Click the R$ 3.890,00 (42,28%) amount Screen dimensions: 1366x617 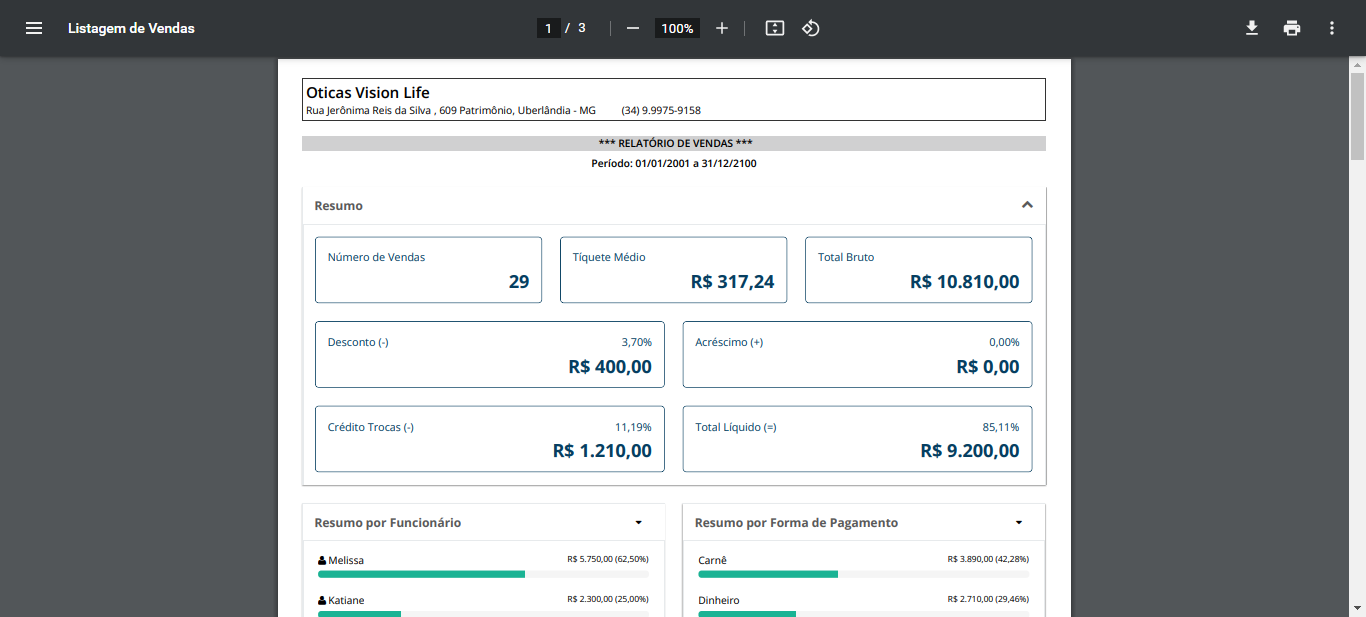[x=988, y=560]
